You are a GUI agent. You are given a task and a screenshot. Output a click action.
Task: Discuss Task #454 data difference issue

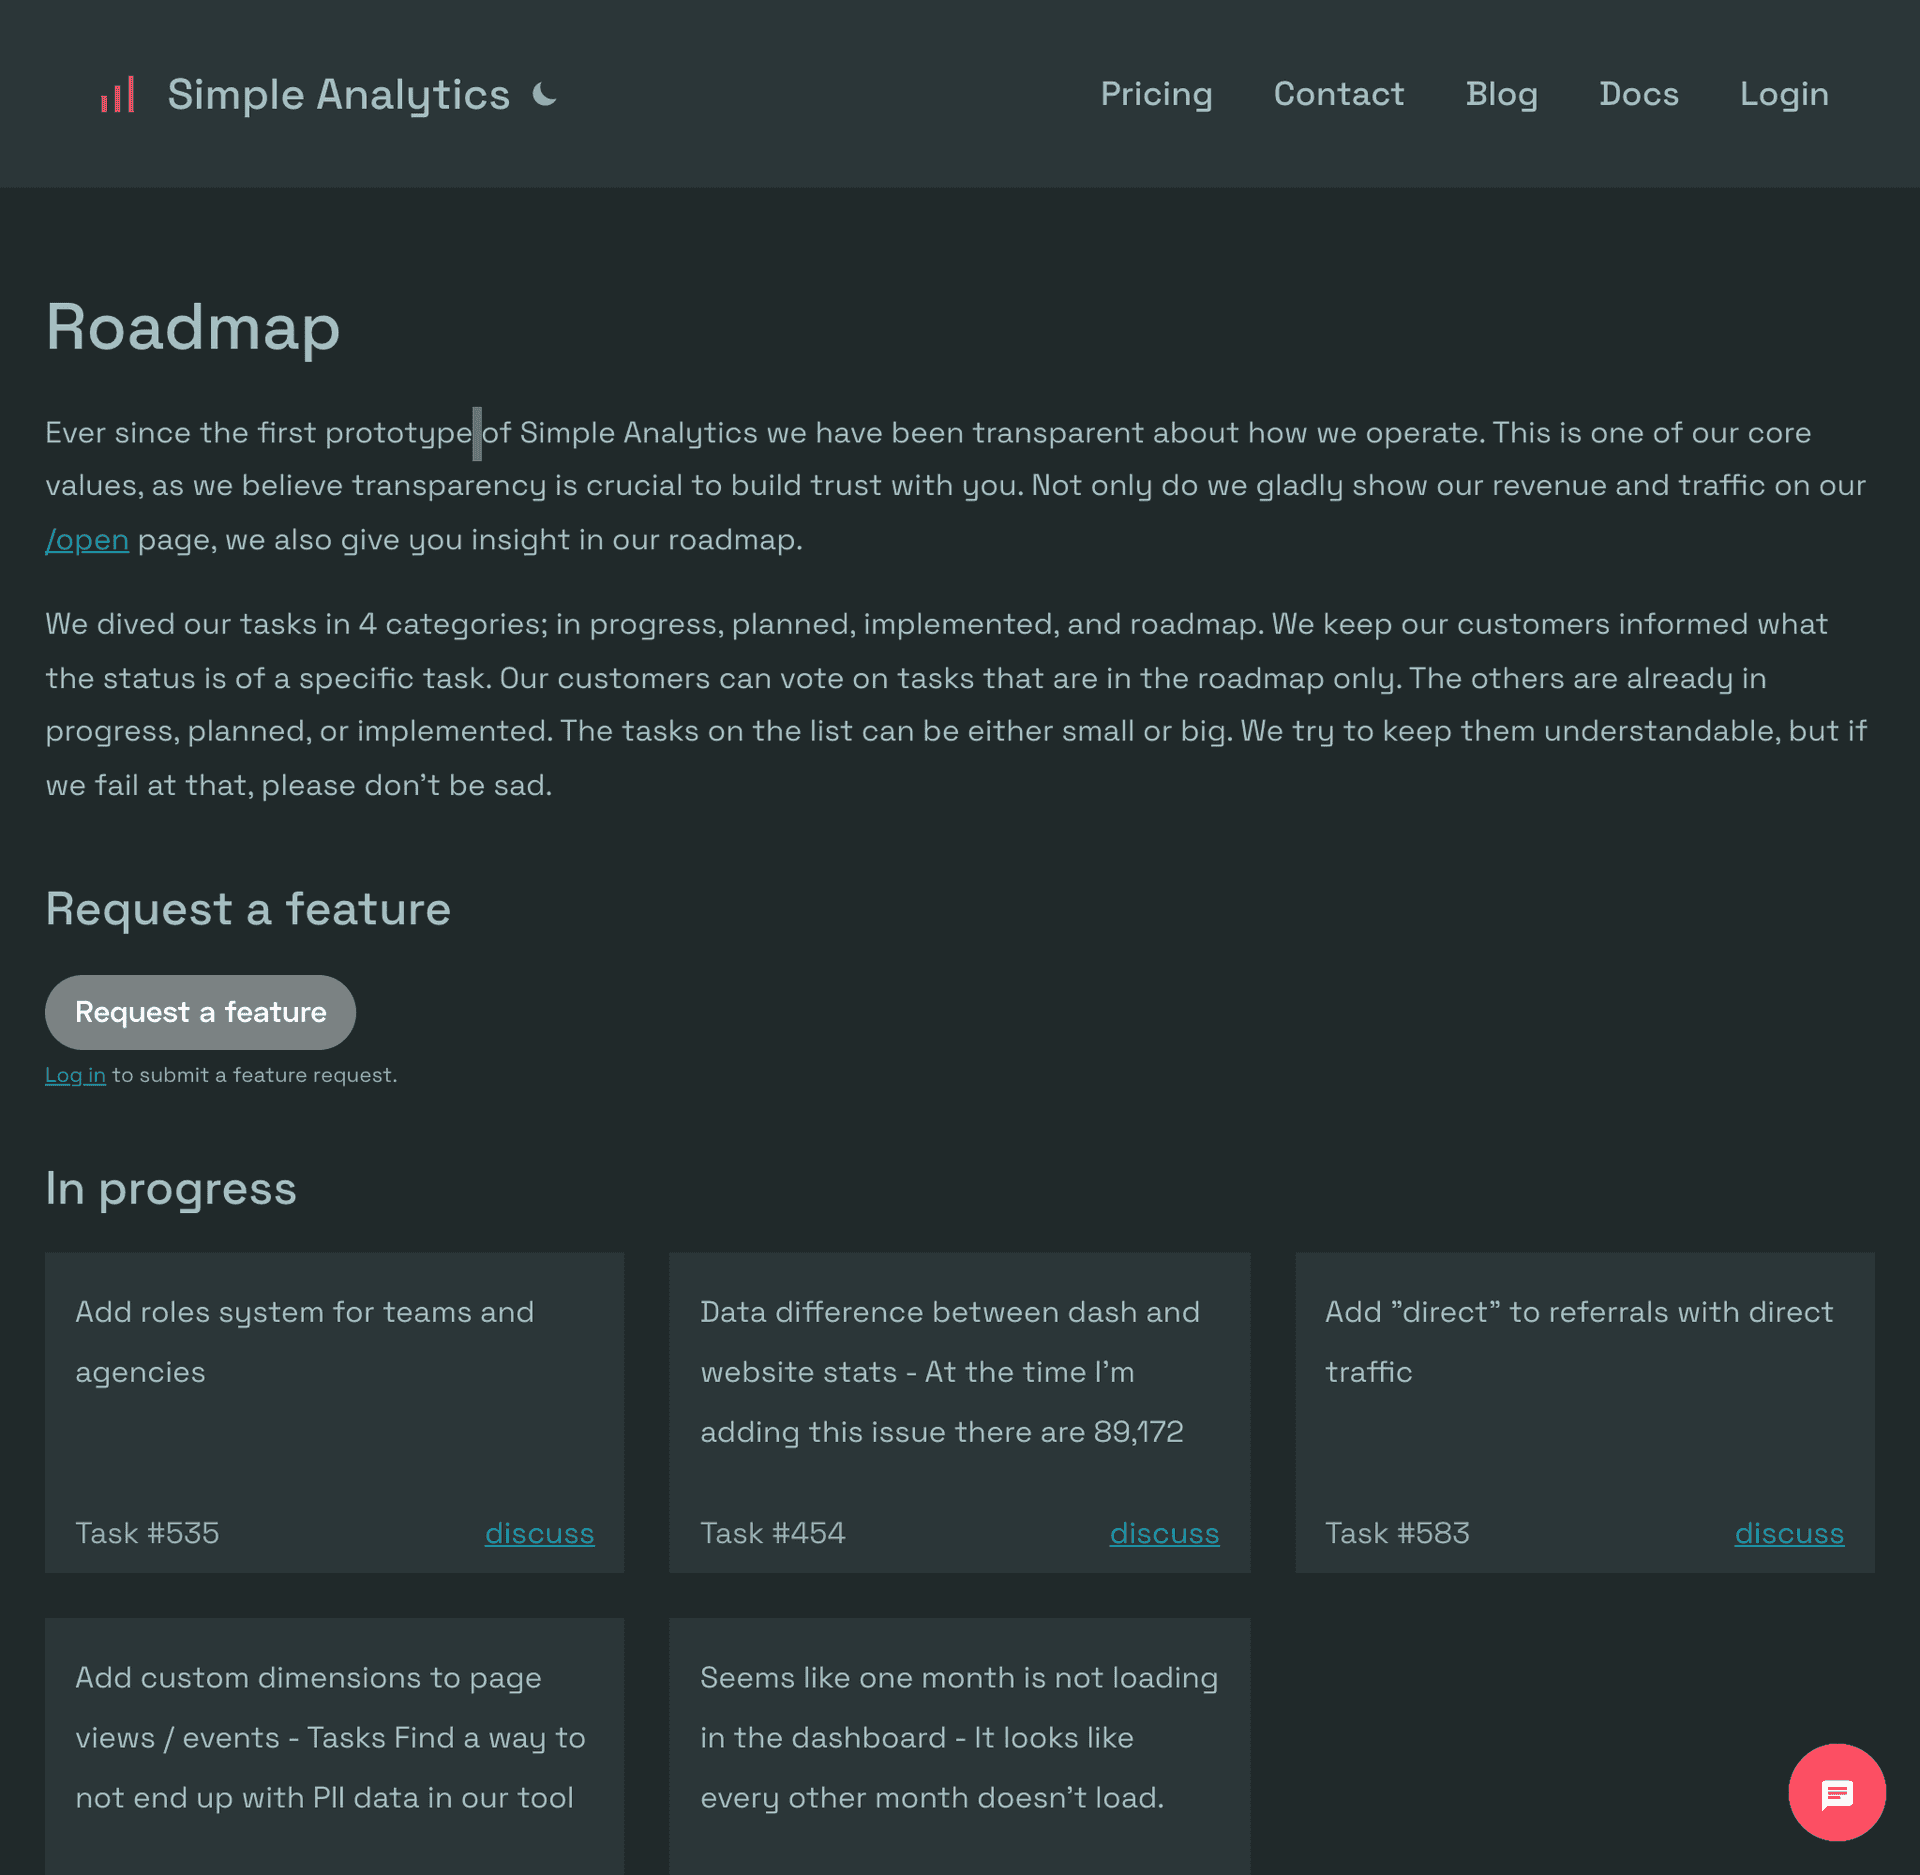(1164, 1532)
